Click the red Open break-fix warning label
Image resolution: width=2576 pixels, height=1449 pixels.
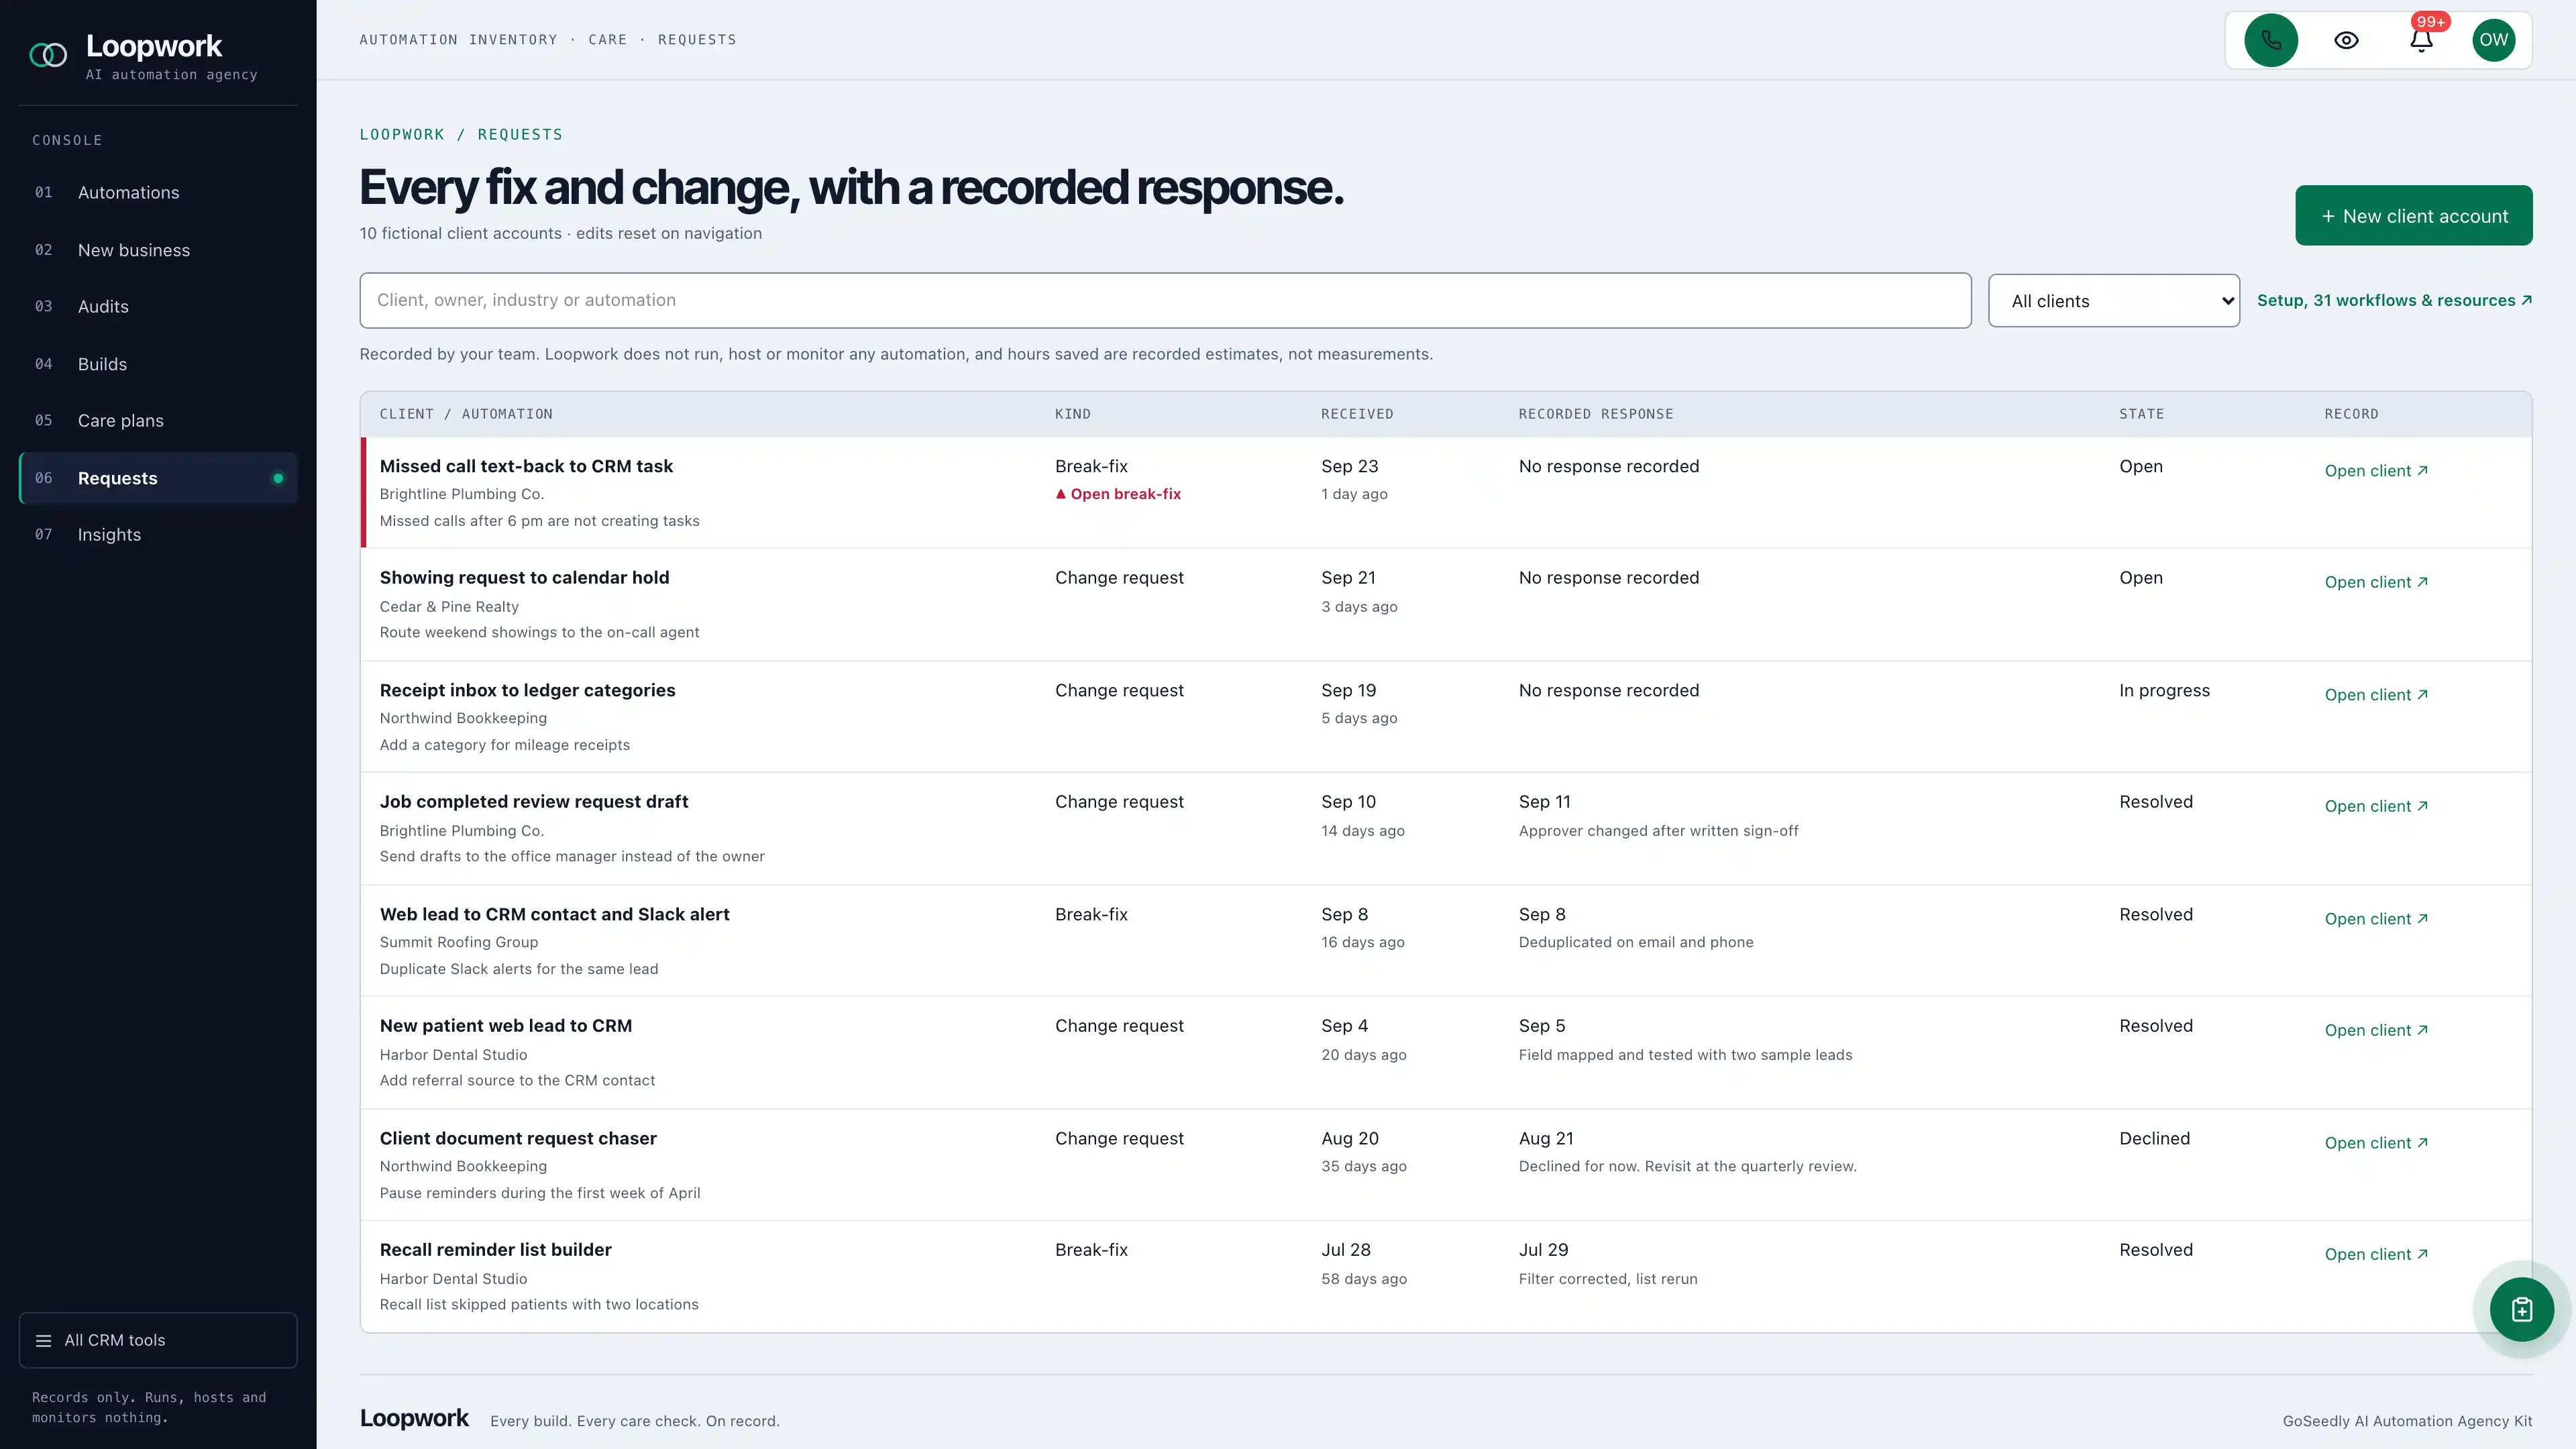pos(1118,494)
